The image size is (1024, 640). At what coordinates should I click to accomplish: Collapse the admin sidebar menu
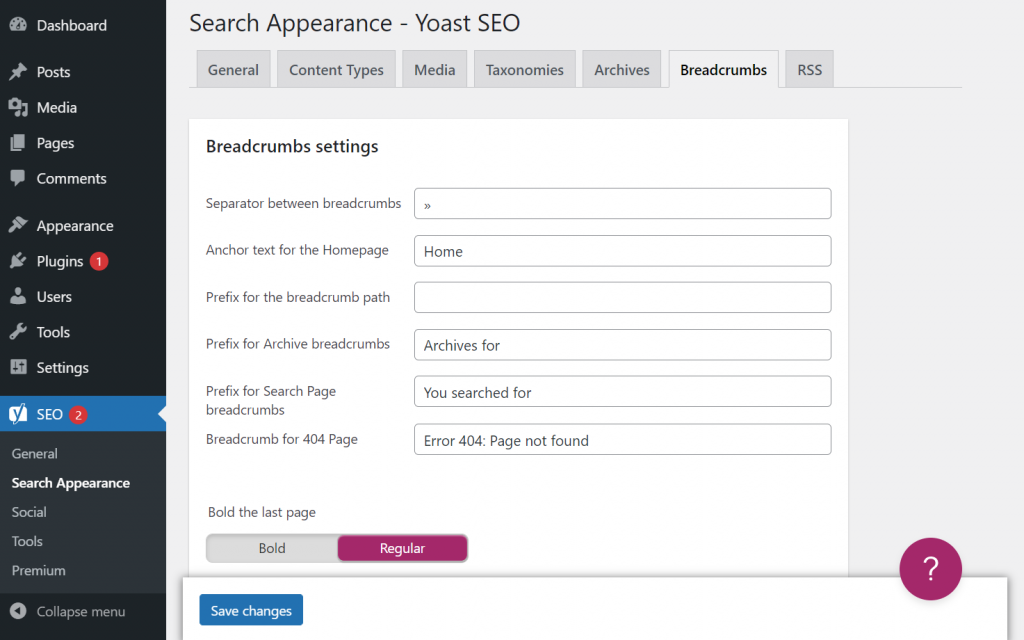point(68,611)
